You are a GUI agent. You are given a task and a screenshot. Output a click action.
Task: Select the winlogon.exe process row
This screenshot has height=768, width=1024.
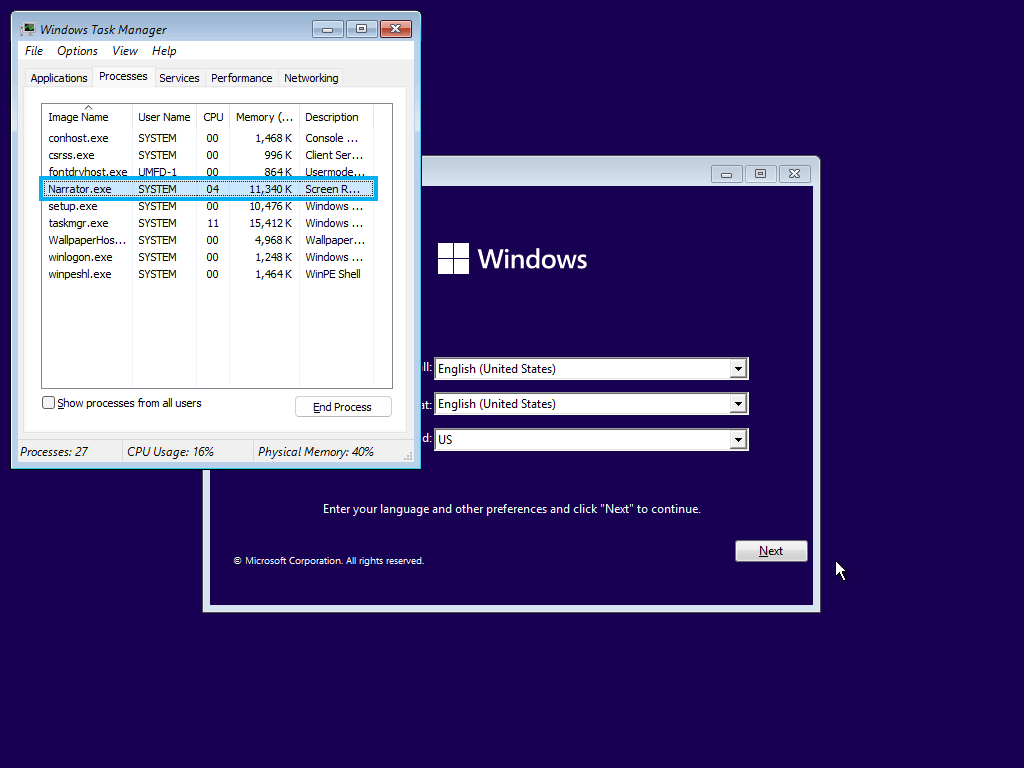point(208,257)
